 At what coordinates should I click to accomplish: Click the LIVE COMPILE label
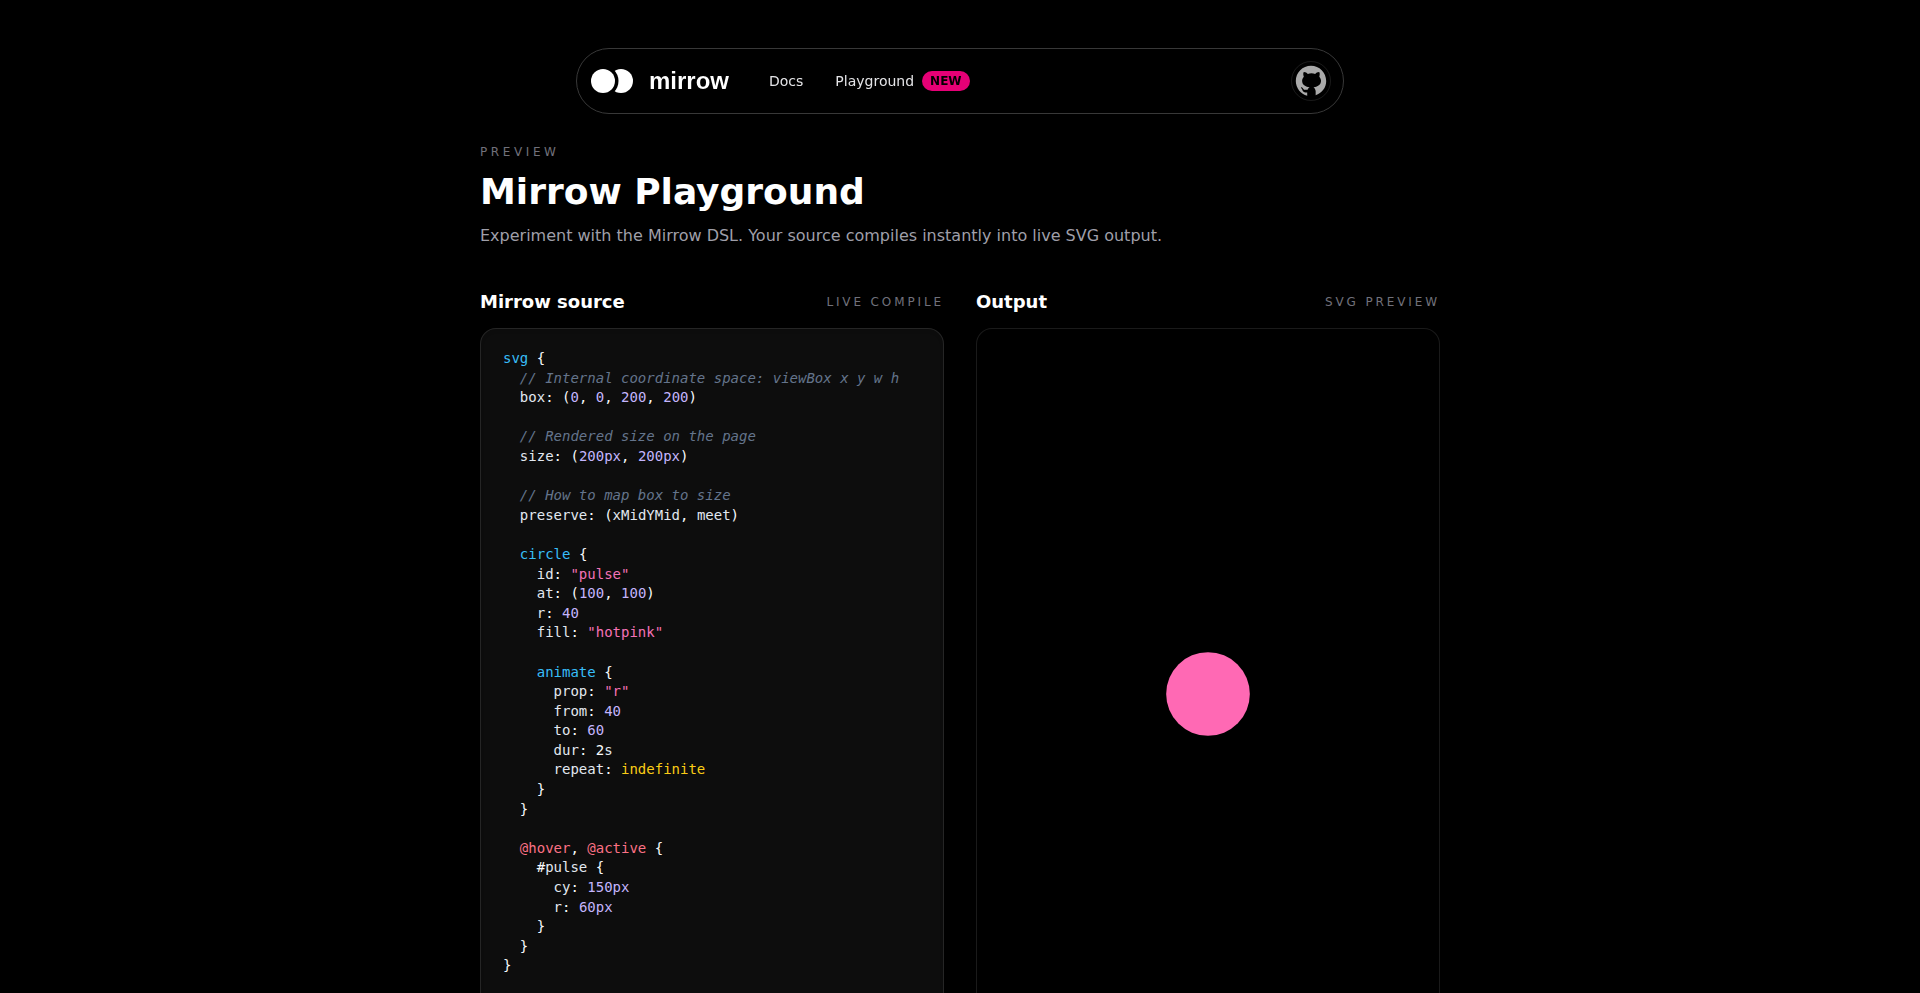point(884,302)
